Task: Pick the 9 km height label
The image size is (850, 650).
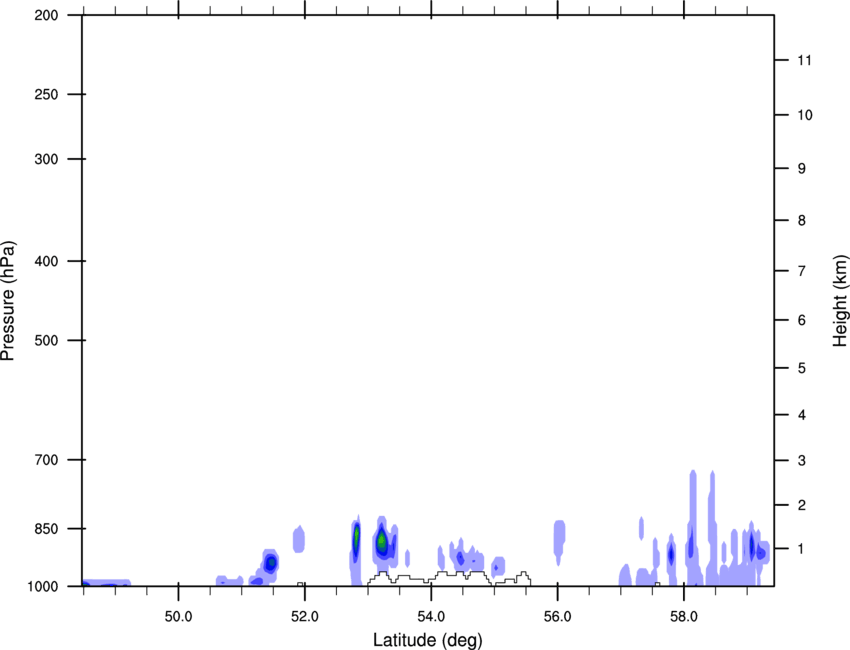Action: (802, 169)
